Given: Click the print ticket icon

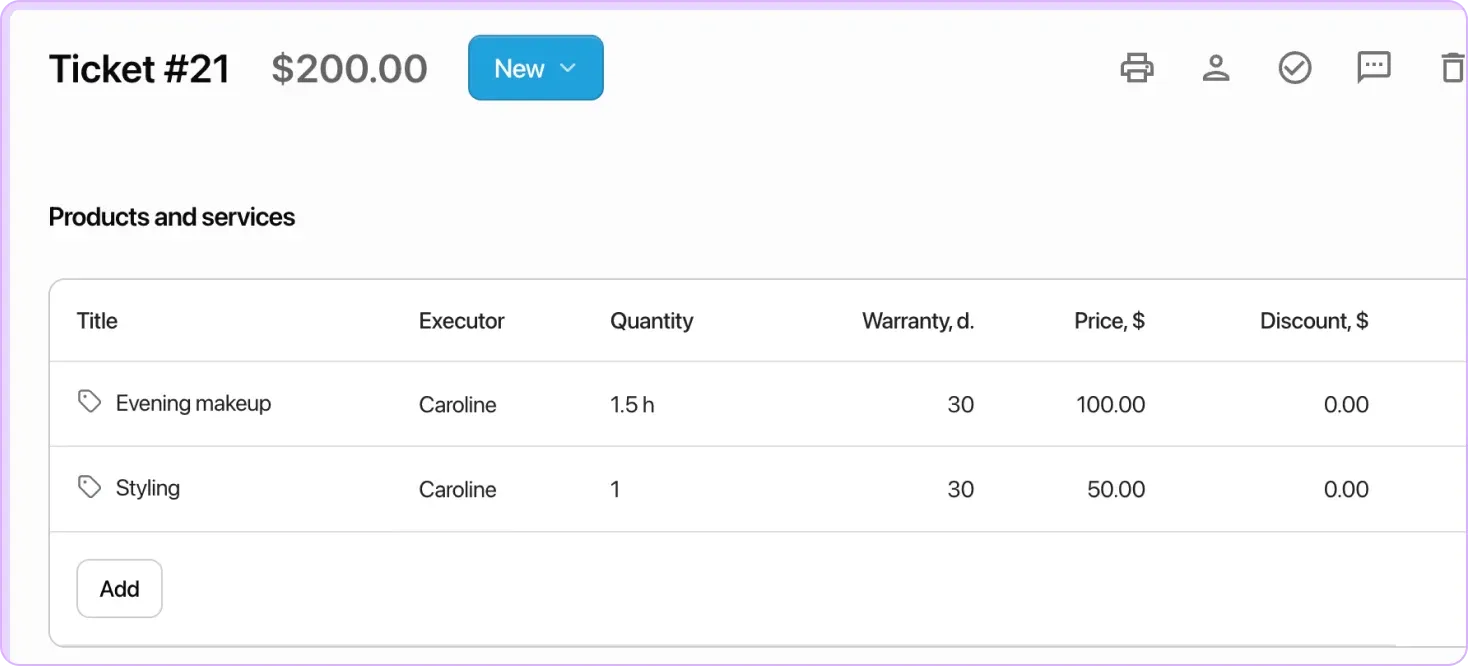Looking at the screenshot, I should pyautogui.click(x=1137, y=67).
